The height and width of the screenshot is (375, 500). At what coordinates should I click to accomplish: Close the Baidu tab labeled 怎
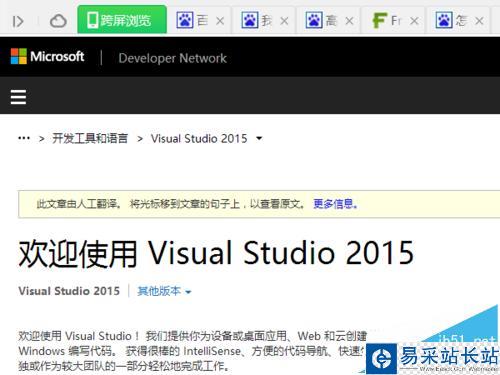(x=479, y=21)
